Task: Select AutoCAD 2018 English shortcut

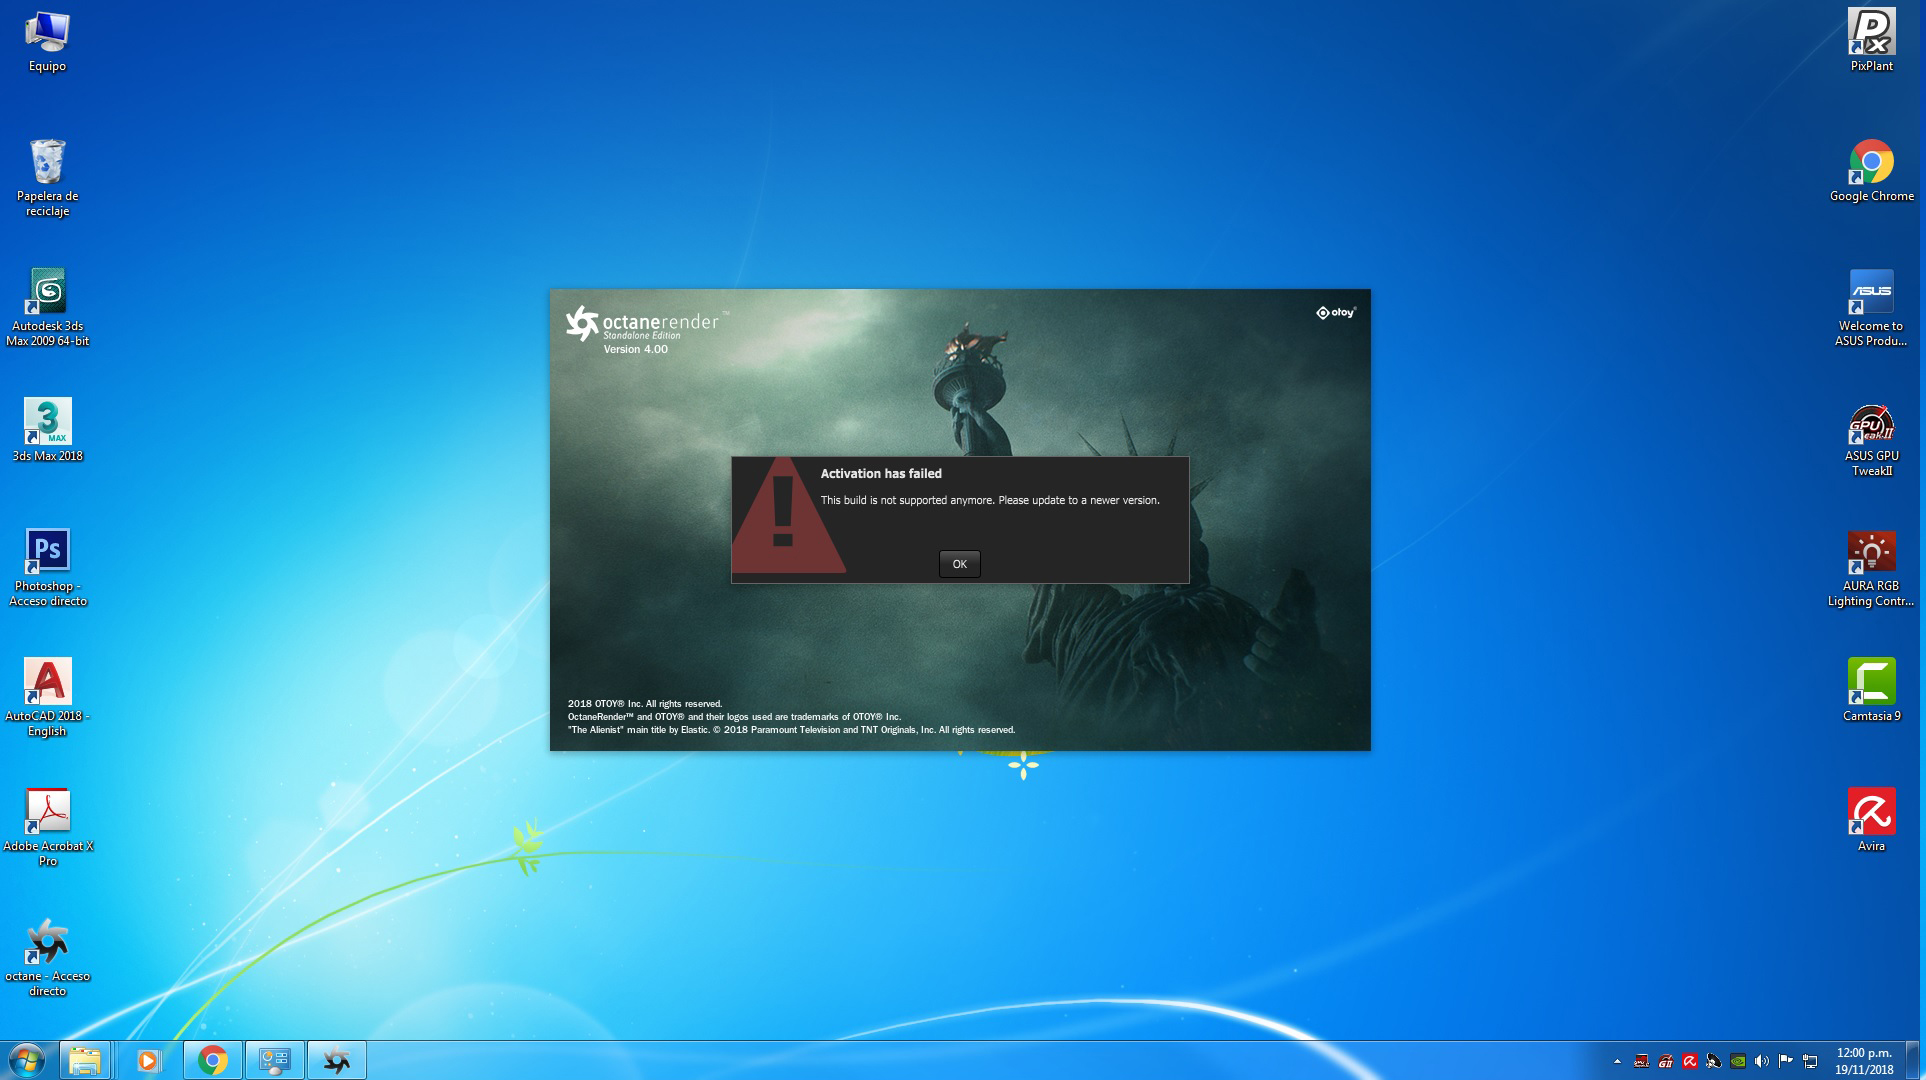Action: (47, 682)
